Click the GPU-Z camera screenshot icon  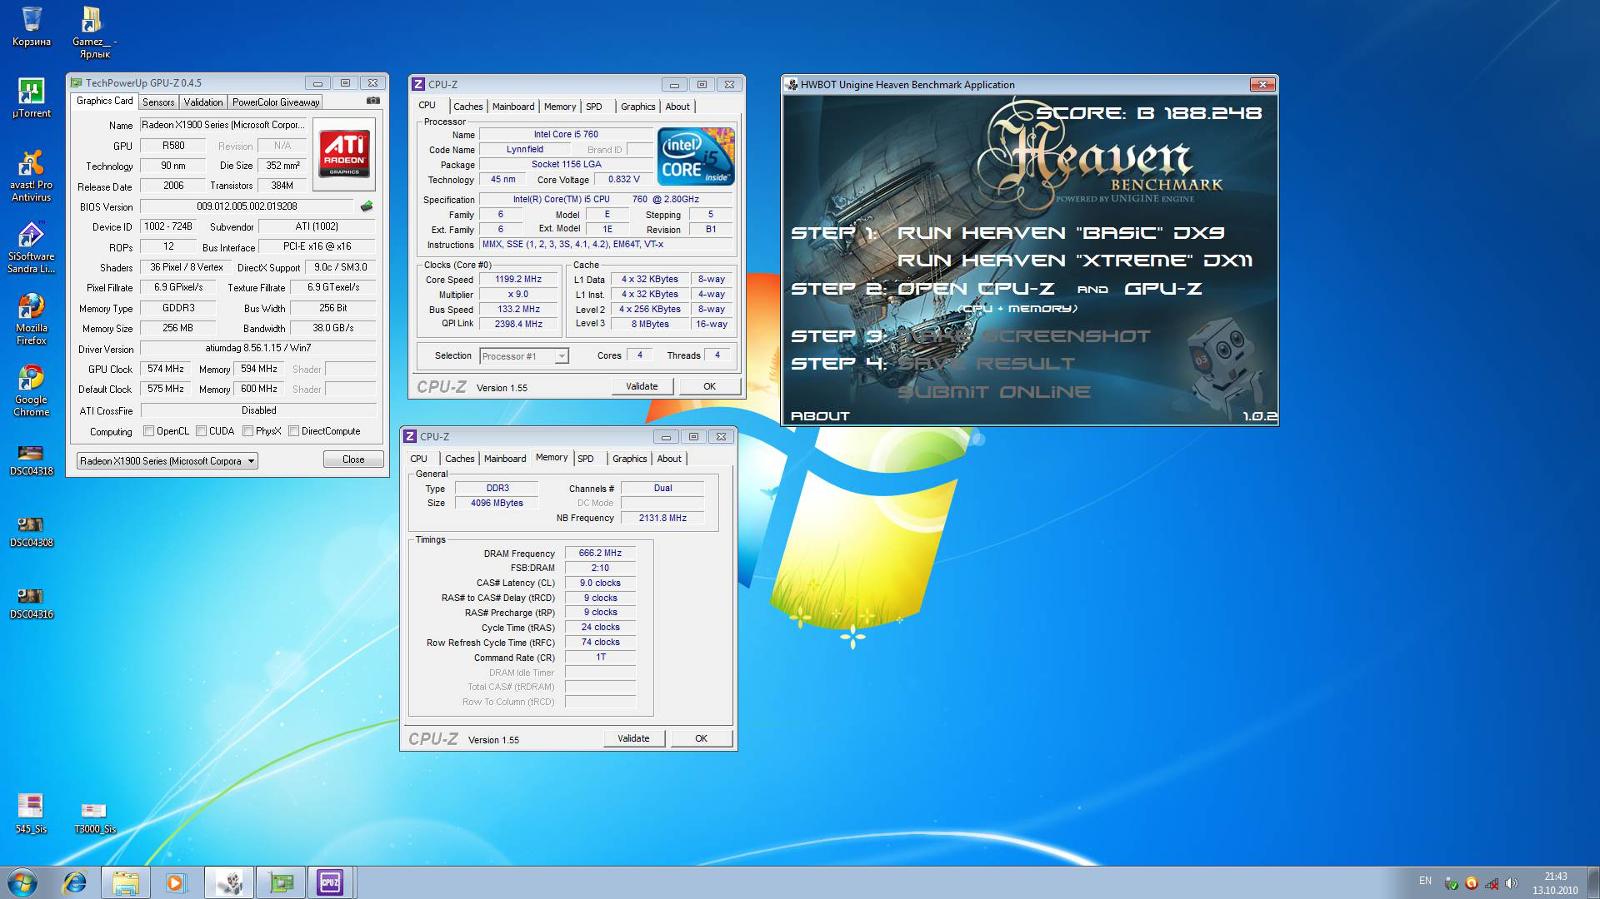373,101
